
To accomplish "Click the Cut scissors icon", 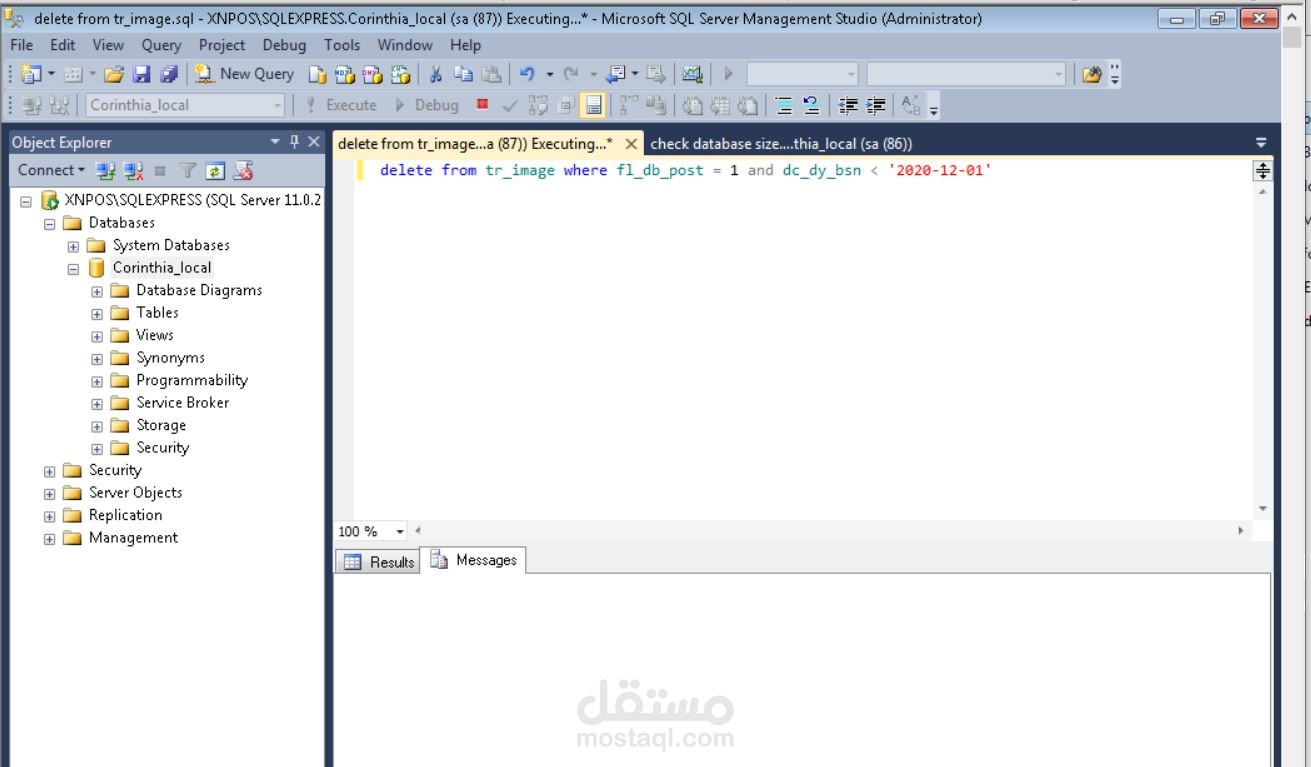I will (436, 74).
